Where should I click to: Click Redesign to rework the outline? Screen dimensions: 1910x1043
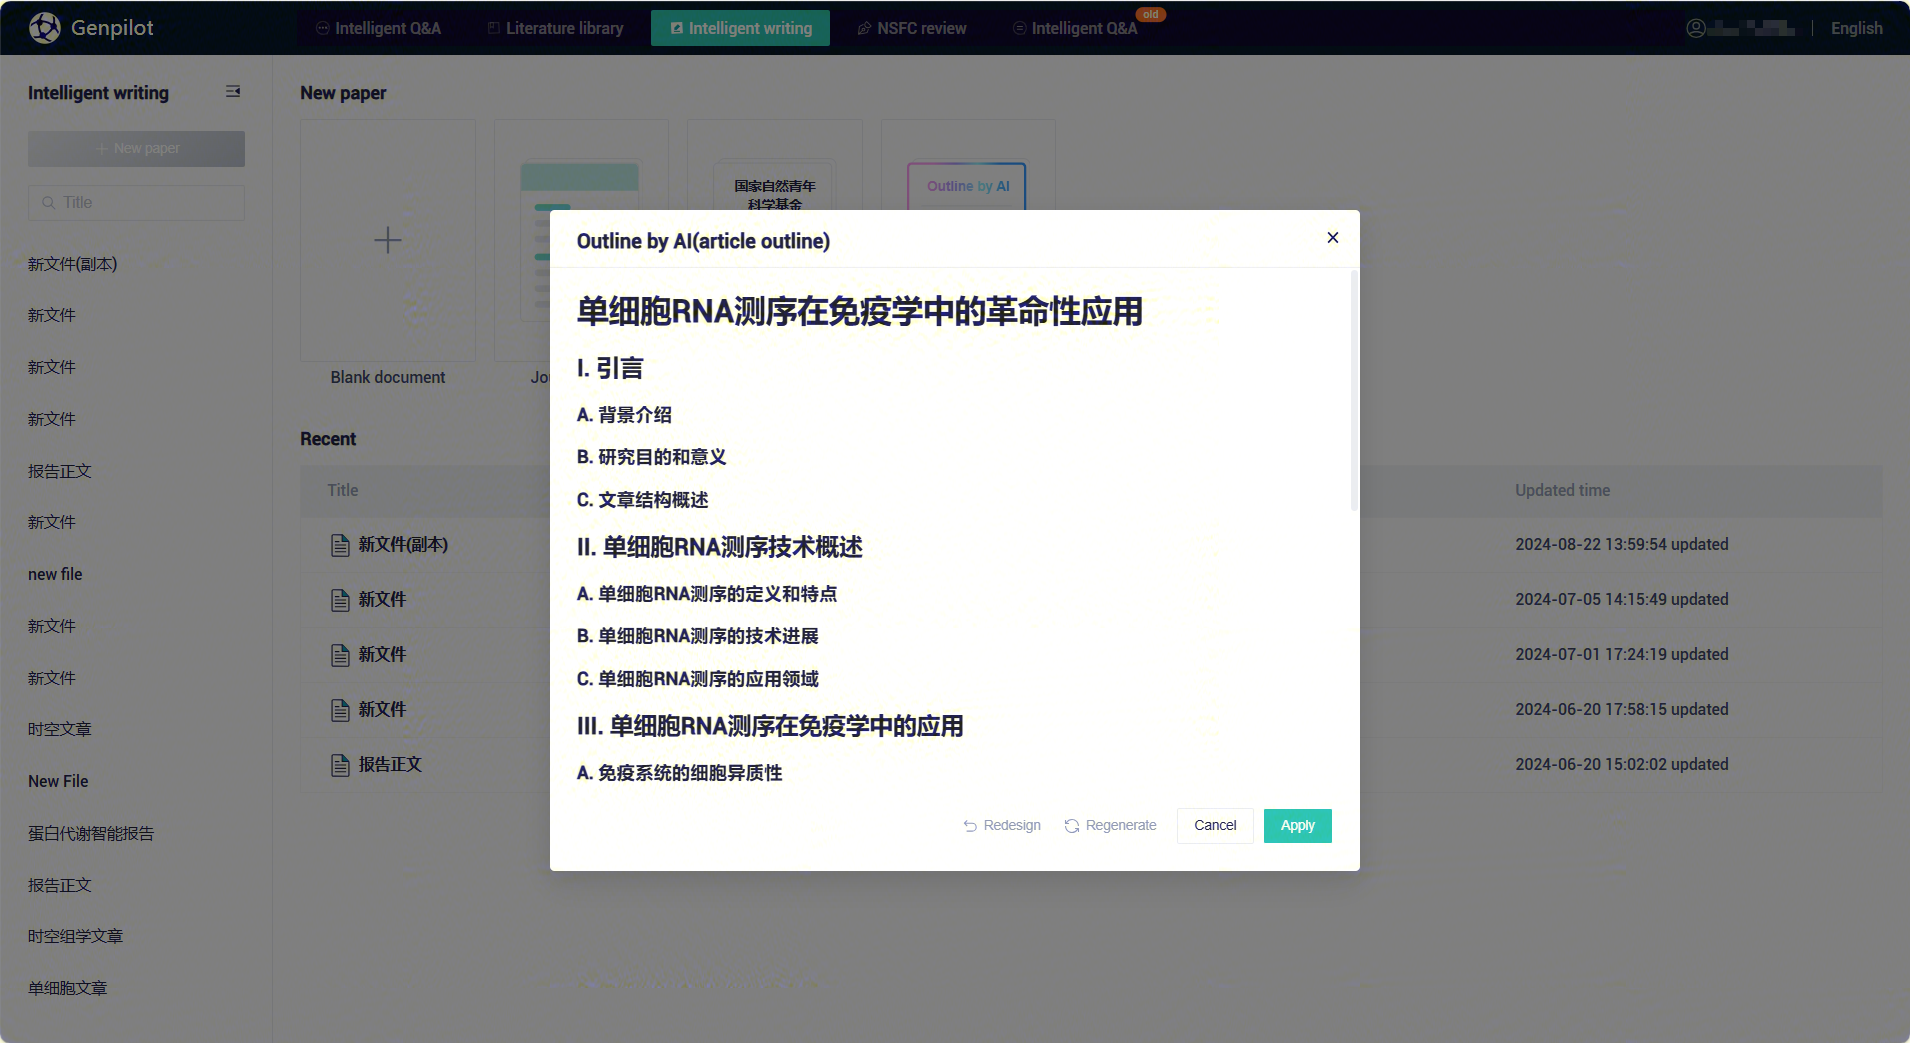pyautogui.click(x=1002, y=826)
